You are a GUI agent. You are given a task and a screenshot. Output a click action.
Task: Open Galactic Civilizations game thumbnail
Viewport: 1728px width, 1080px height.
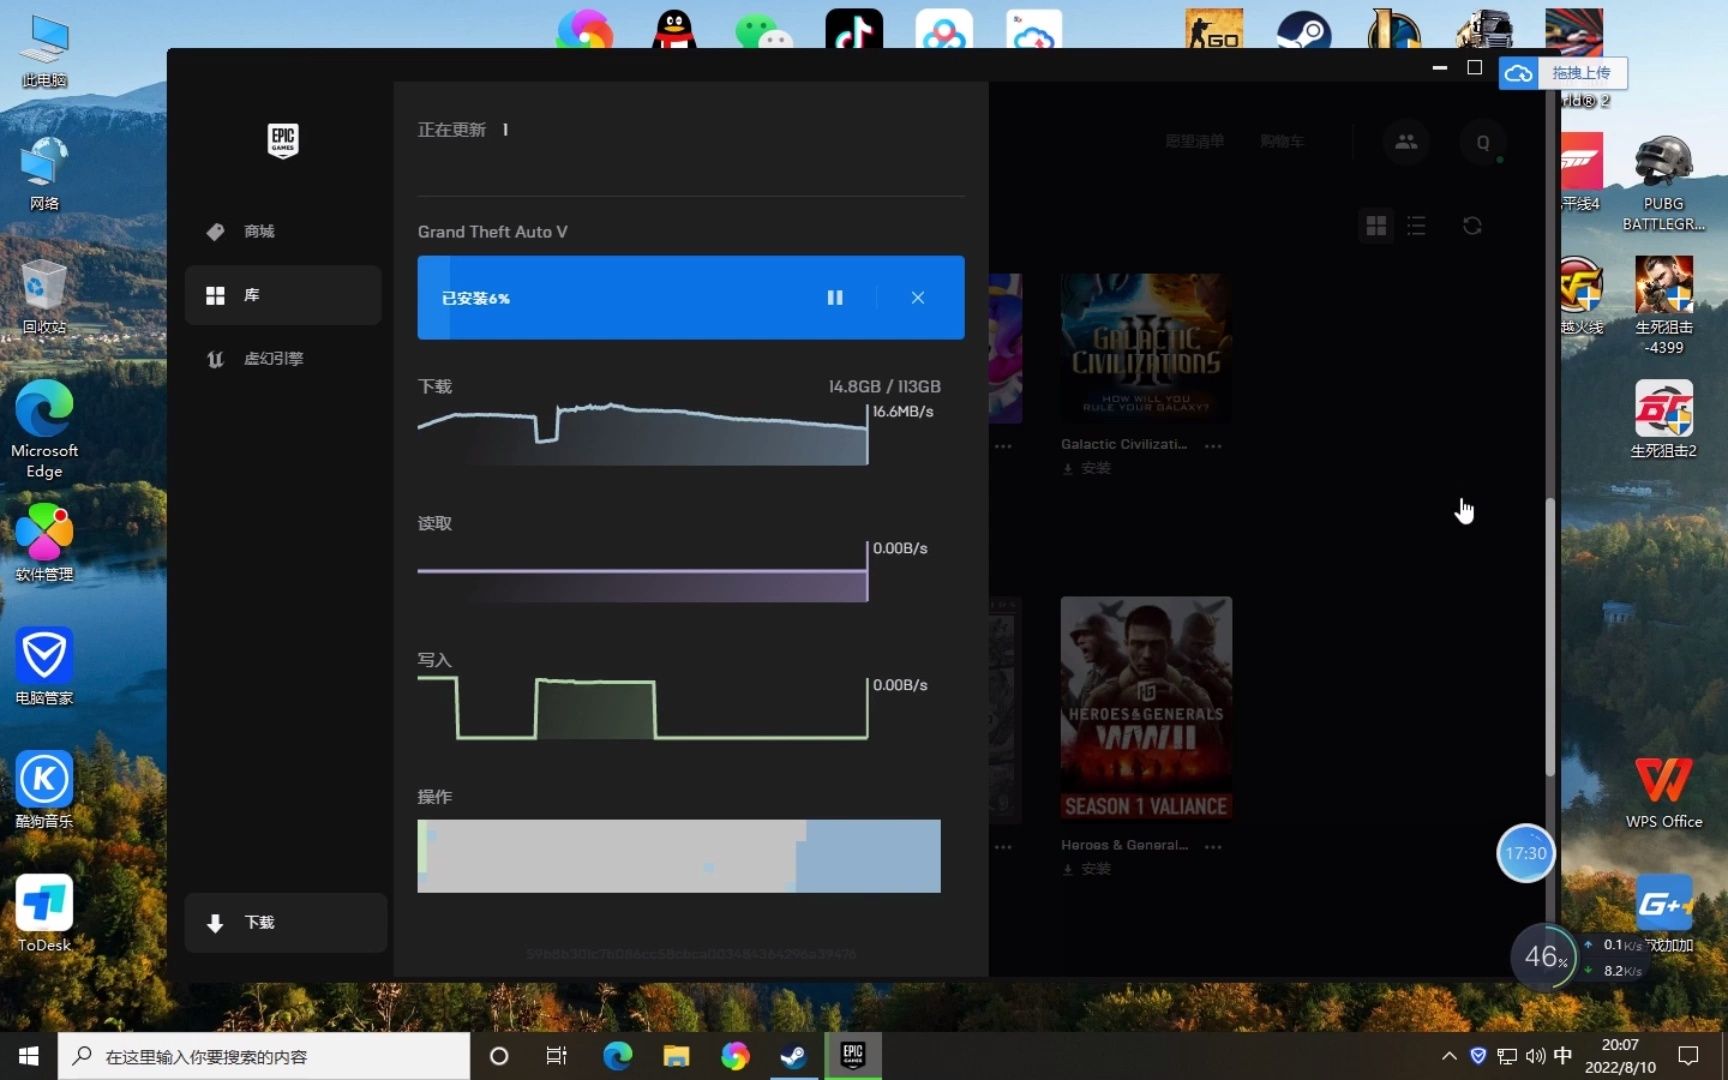point(1146,348)
